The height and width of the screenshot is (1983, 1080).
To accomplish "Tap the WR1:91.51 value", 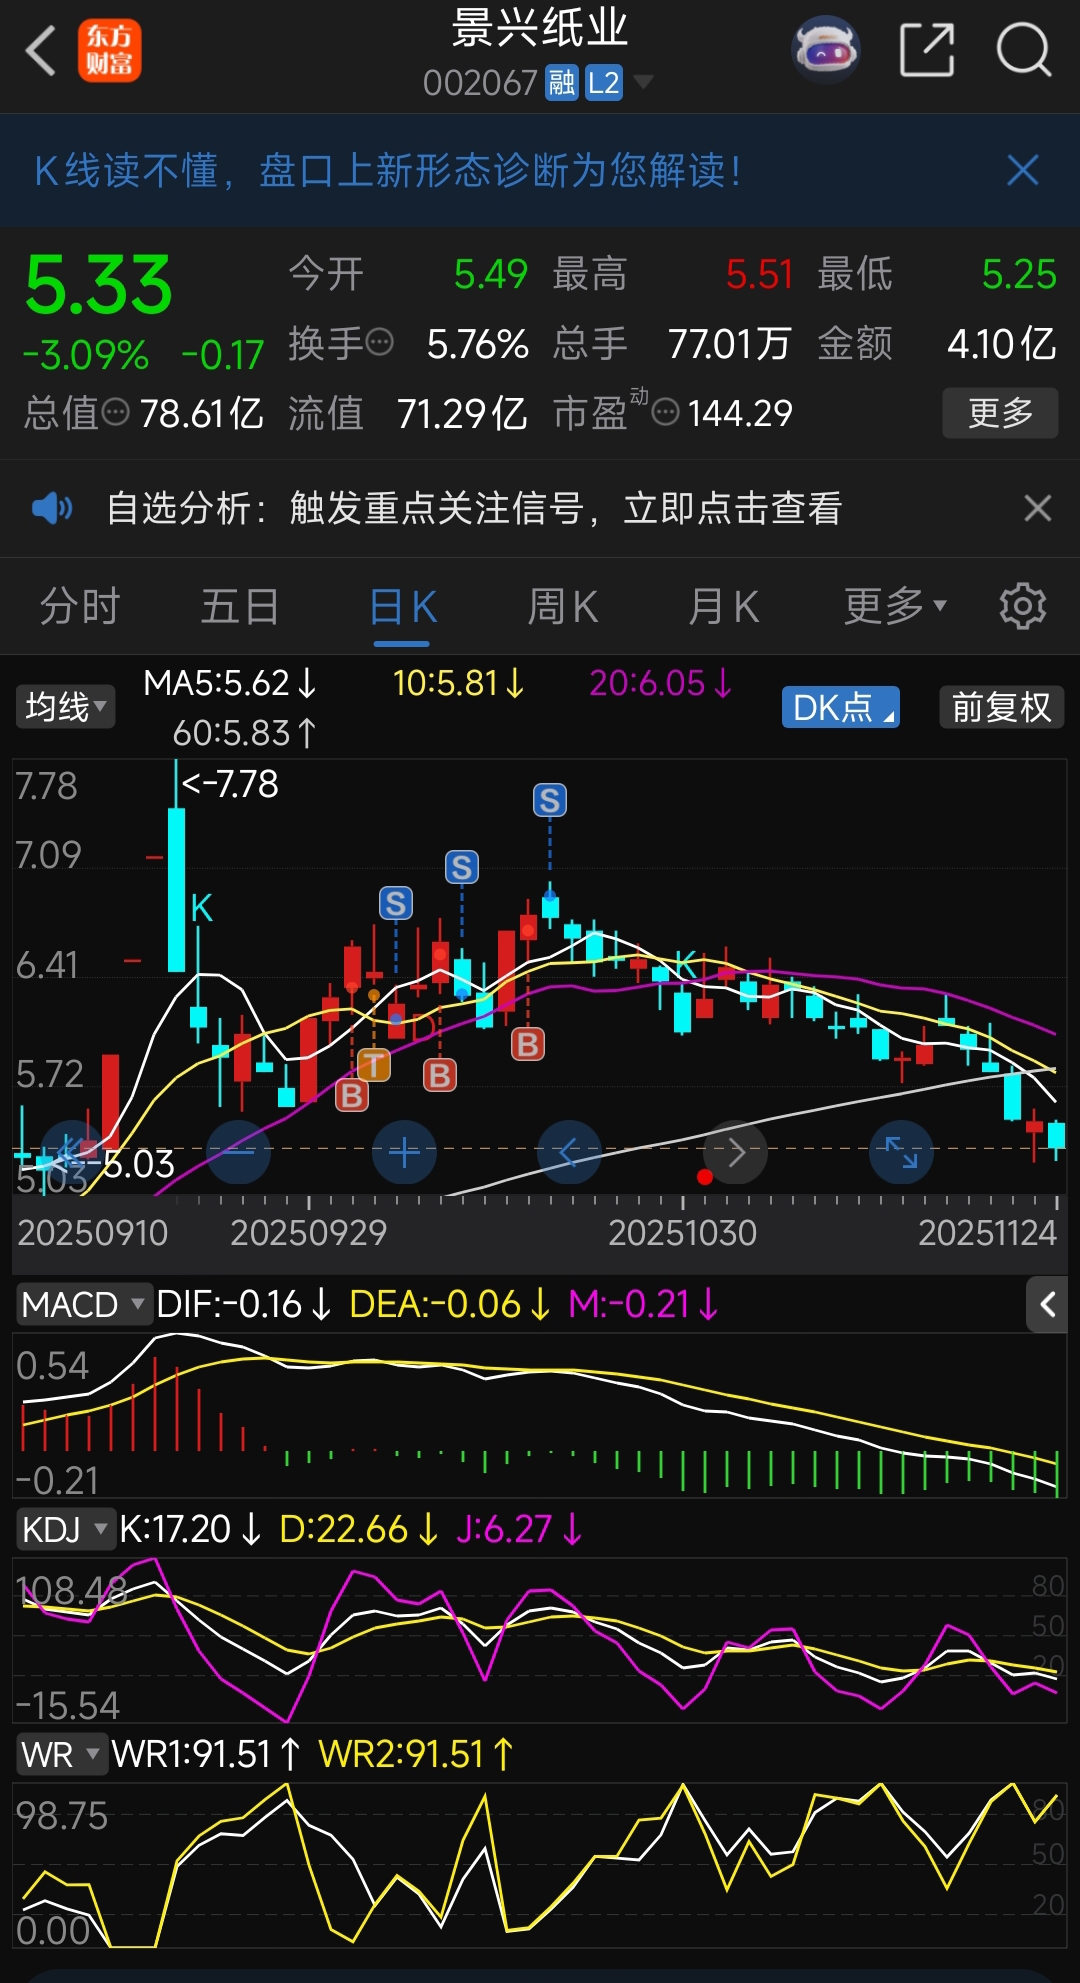I will click(x=206, y=1754).
